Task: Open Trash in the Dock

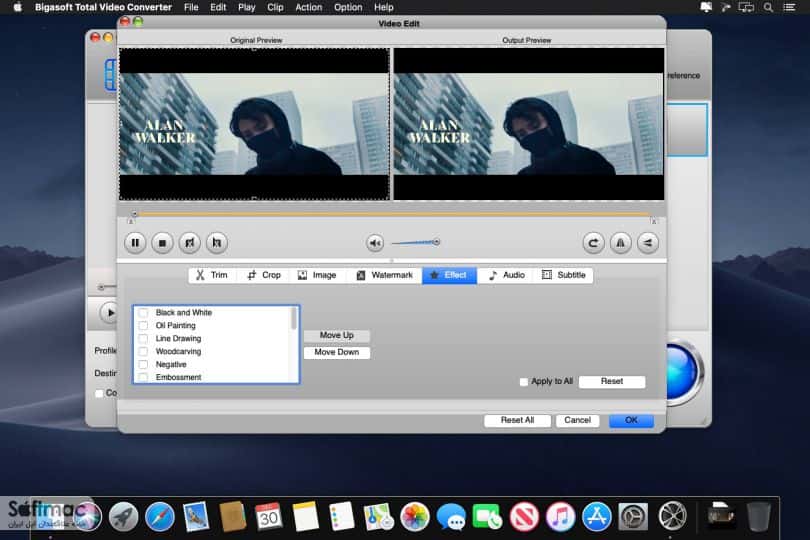Action: (x=758, y=516)
